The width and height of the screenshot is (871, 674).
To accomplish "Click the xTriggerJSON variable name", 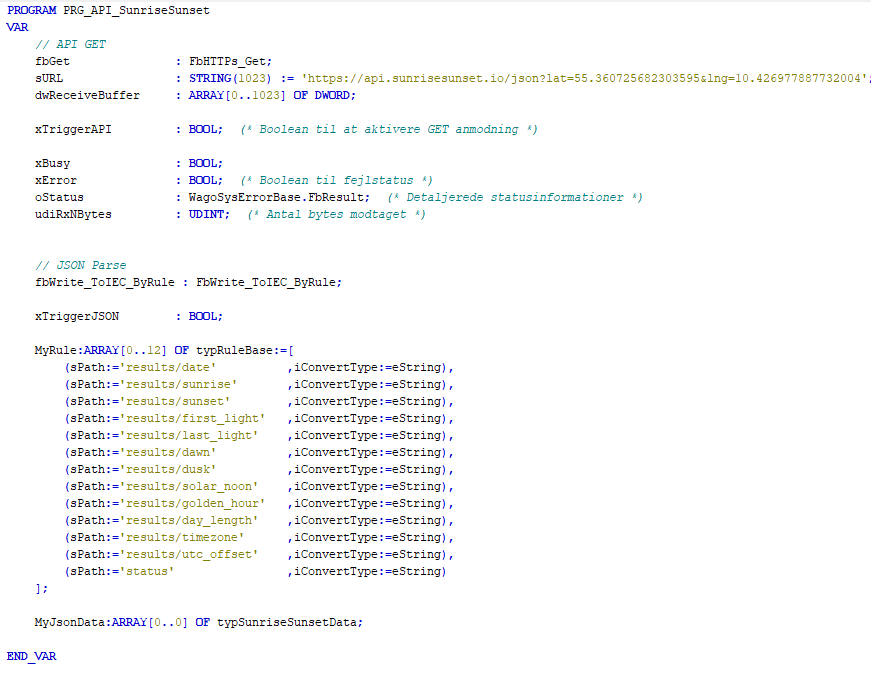I will coord(77,316).
